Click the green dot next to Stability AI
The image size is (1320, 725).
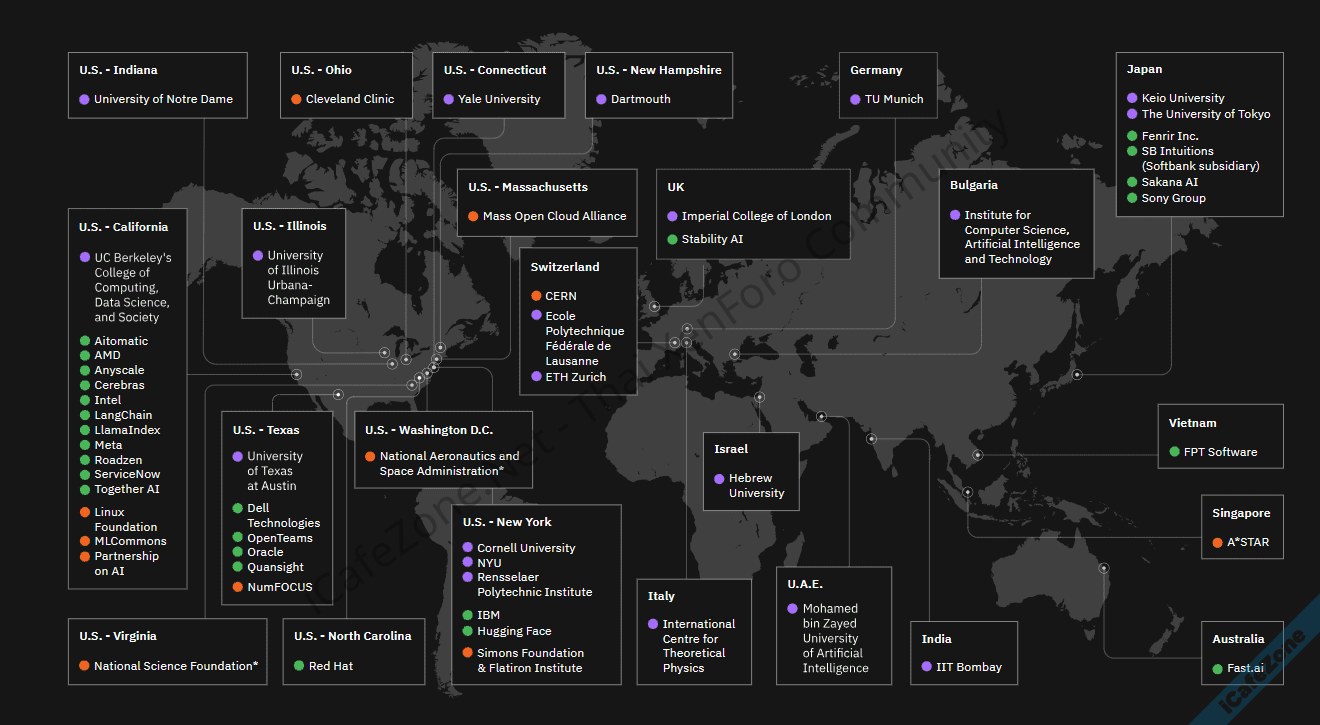pos(673,239)
